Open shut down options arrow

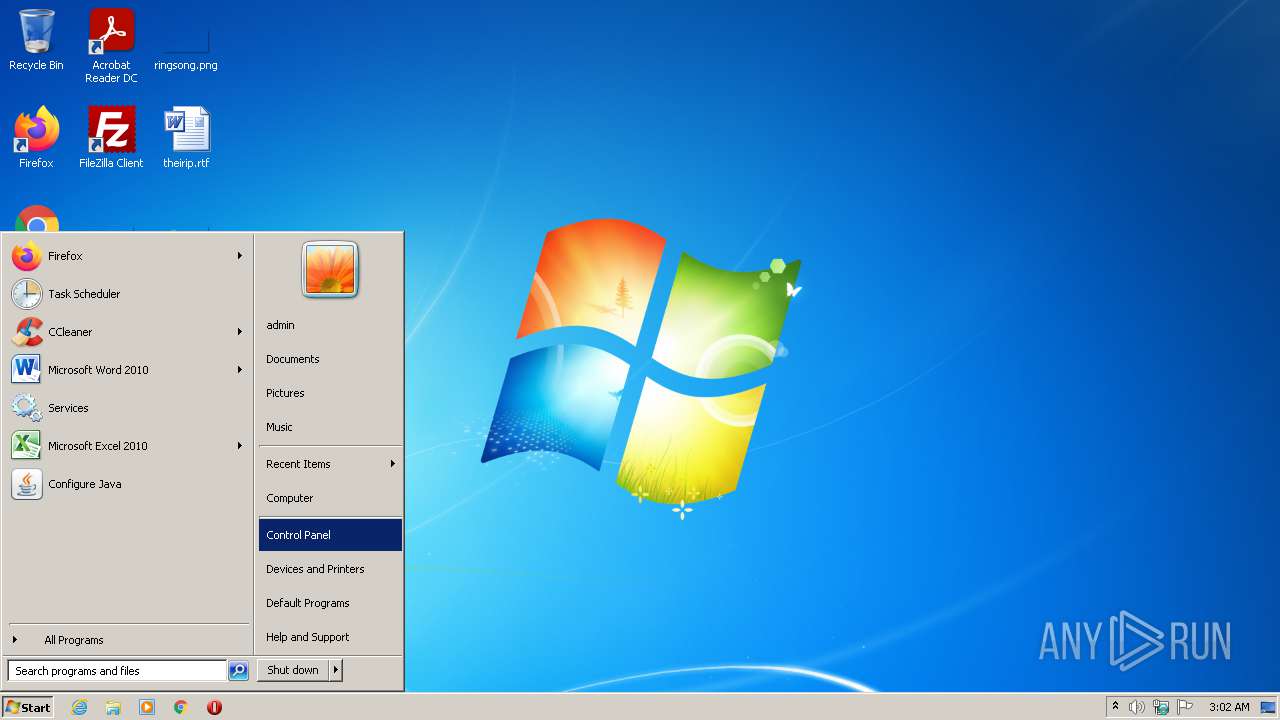click(x=336, y=670)
